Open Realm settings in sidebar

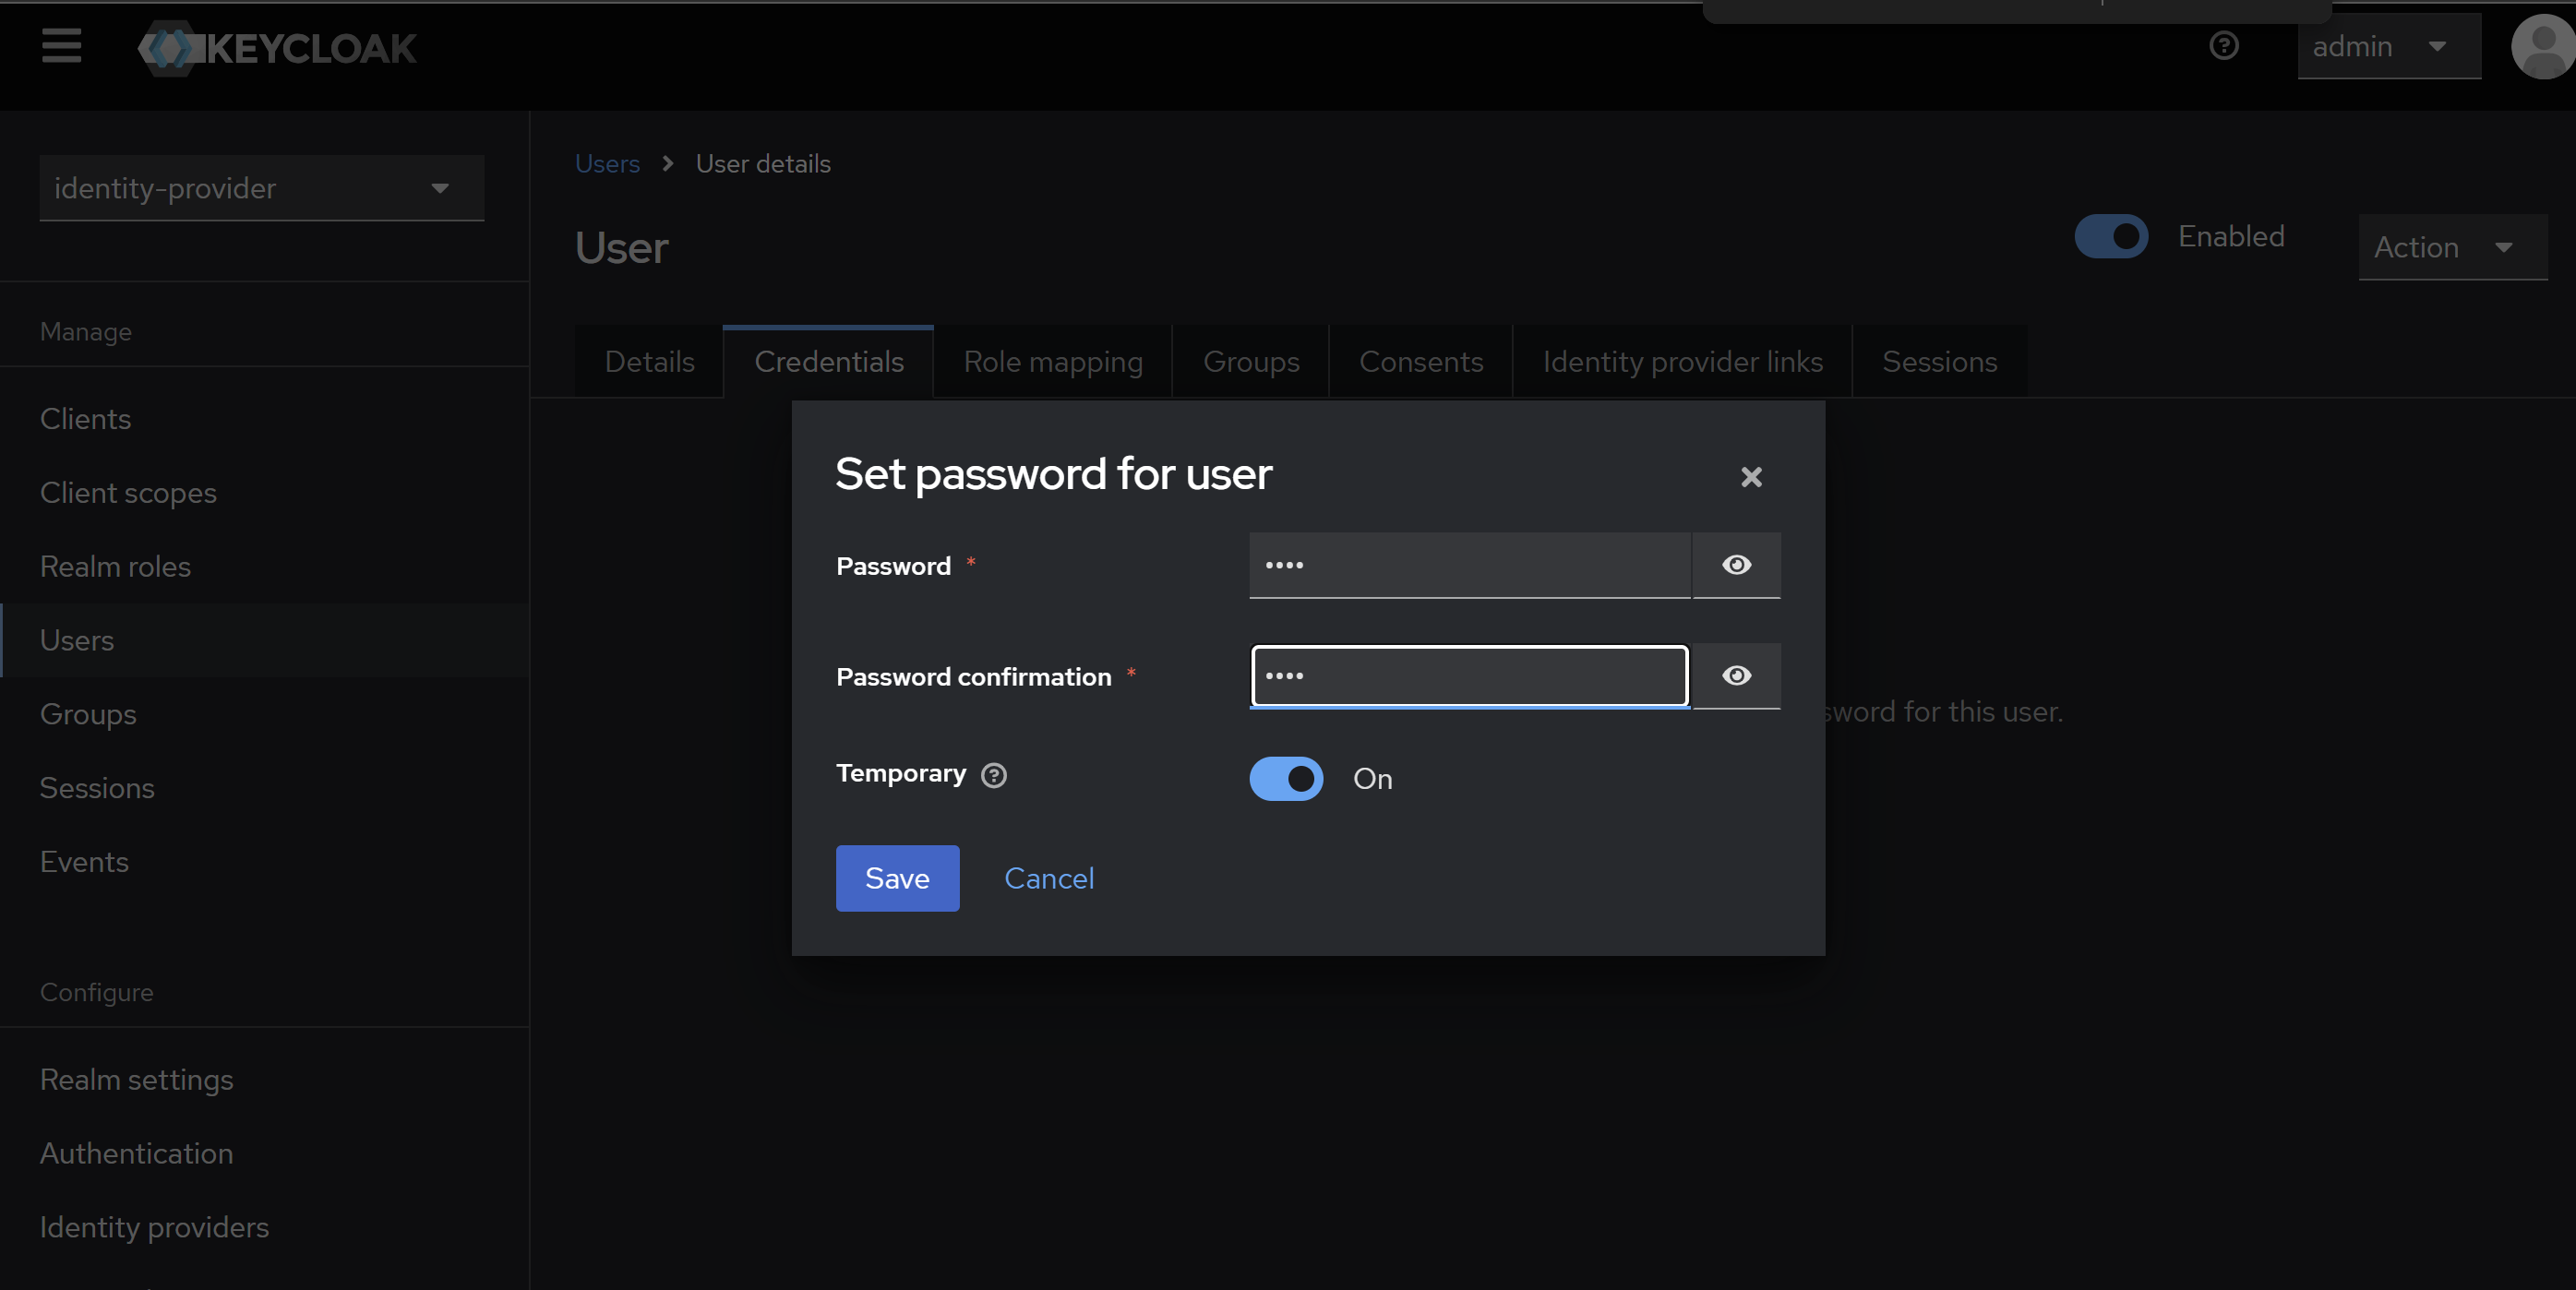136,1080
